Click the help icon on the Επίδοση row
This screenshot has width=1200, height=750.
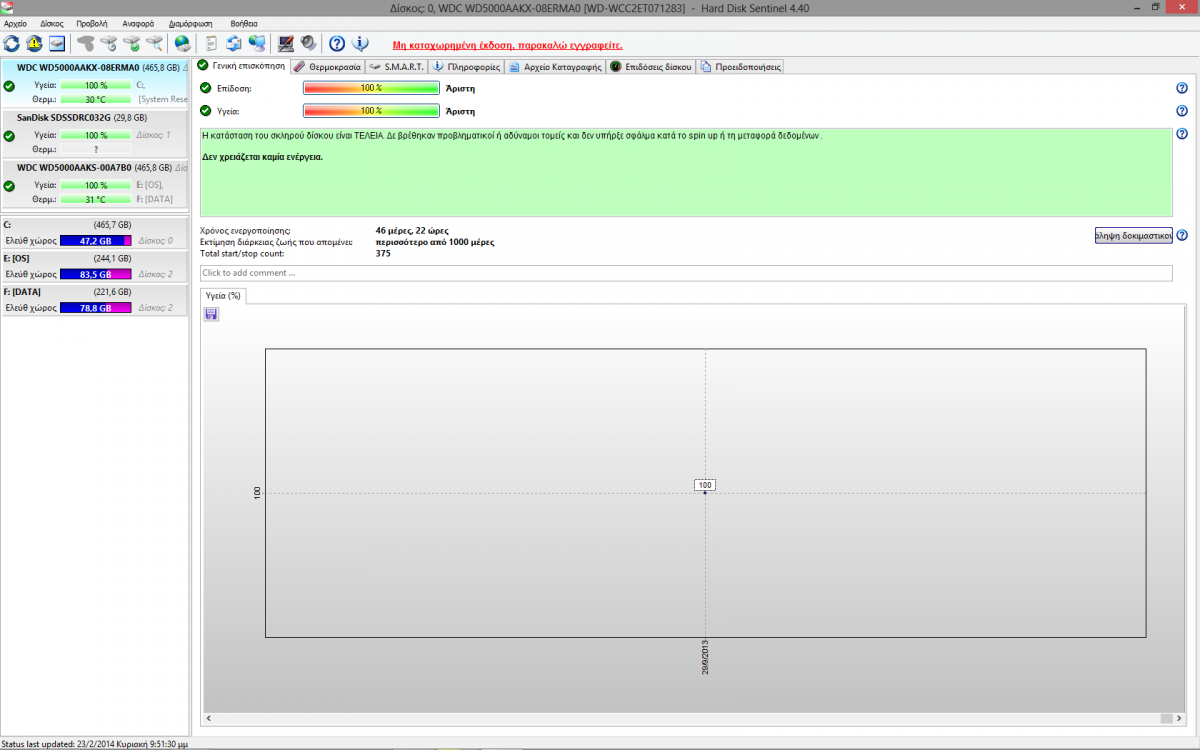[x=1182, y=88]
